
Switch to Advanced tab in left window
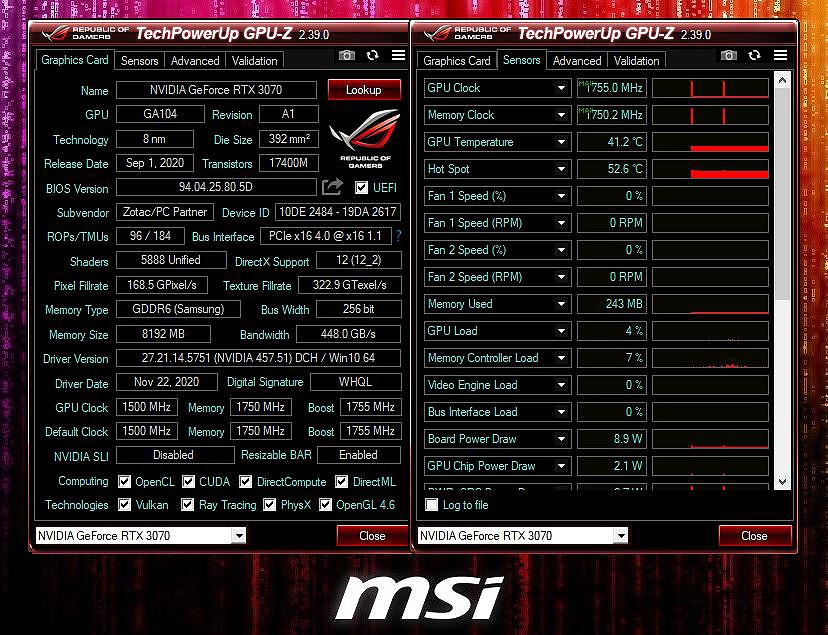pos(195,61)
